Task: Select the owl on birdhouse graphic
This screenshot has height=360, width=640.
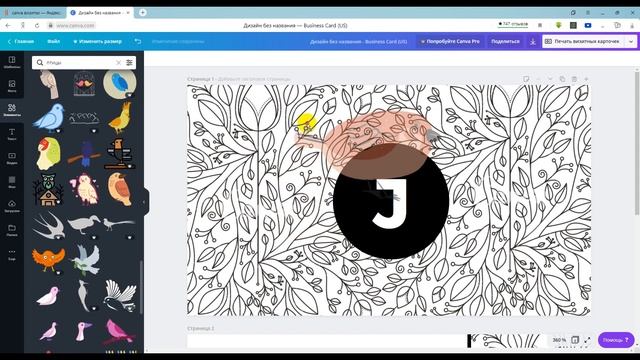Action: (49, 189)
